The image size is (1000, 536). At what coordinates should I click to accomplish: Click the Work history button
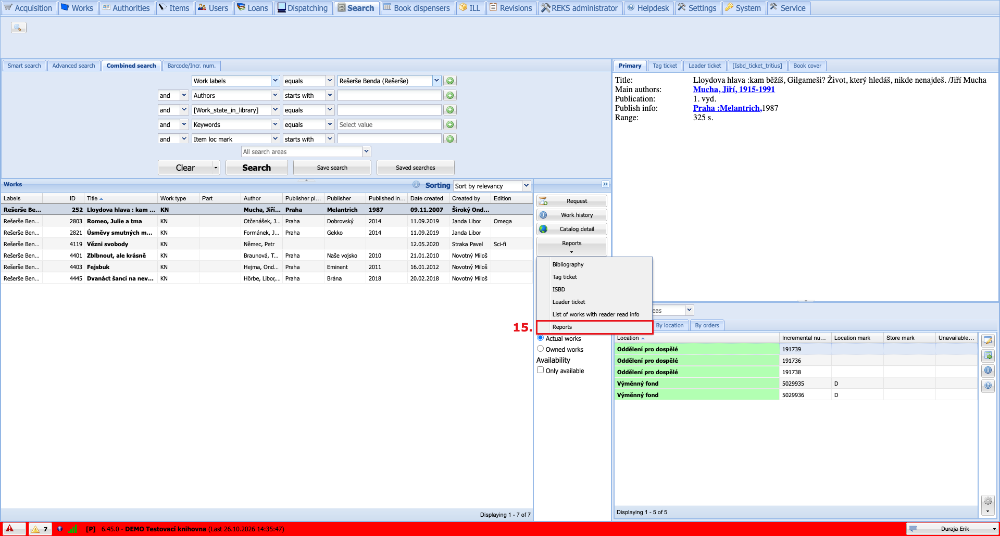(x=571, y=215)
